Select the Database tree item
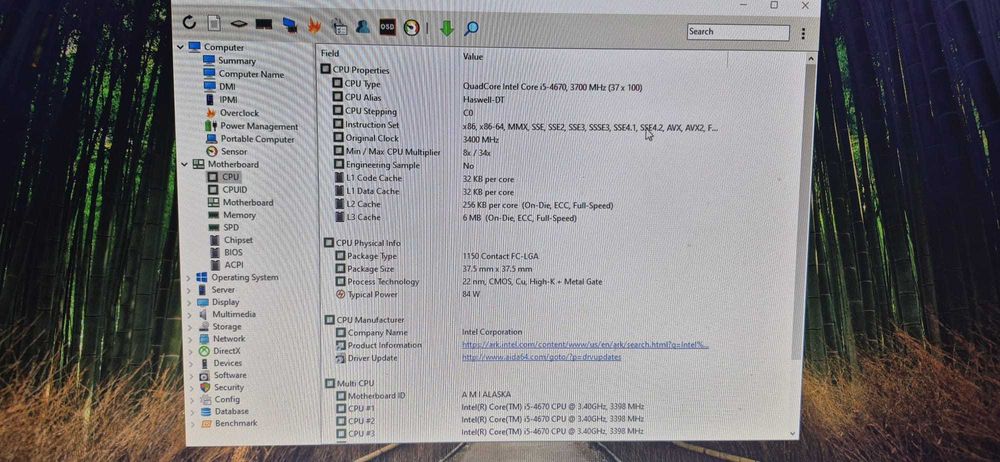Viewport: 1000px width, 462px height. click(232, 412)
